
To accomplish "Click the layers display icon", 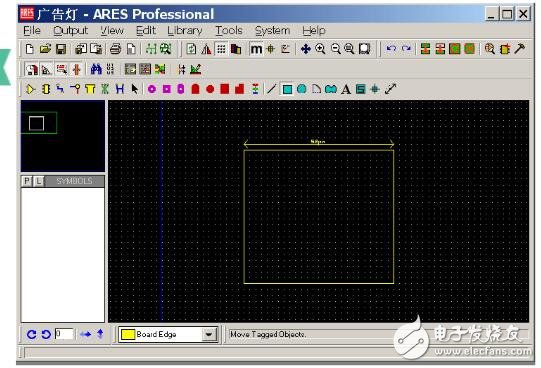I will [x=236, y=49].
